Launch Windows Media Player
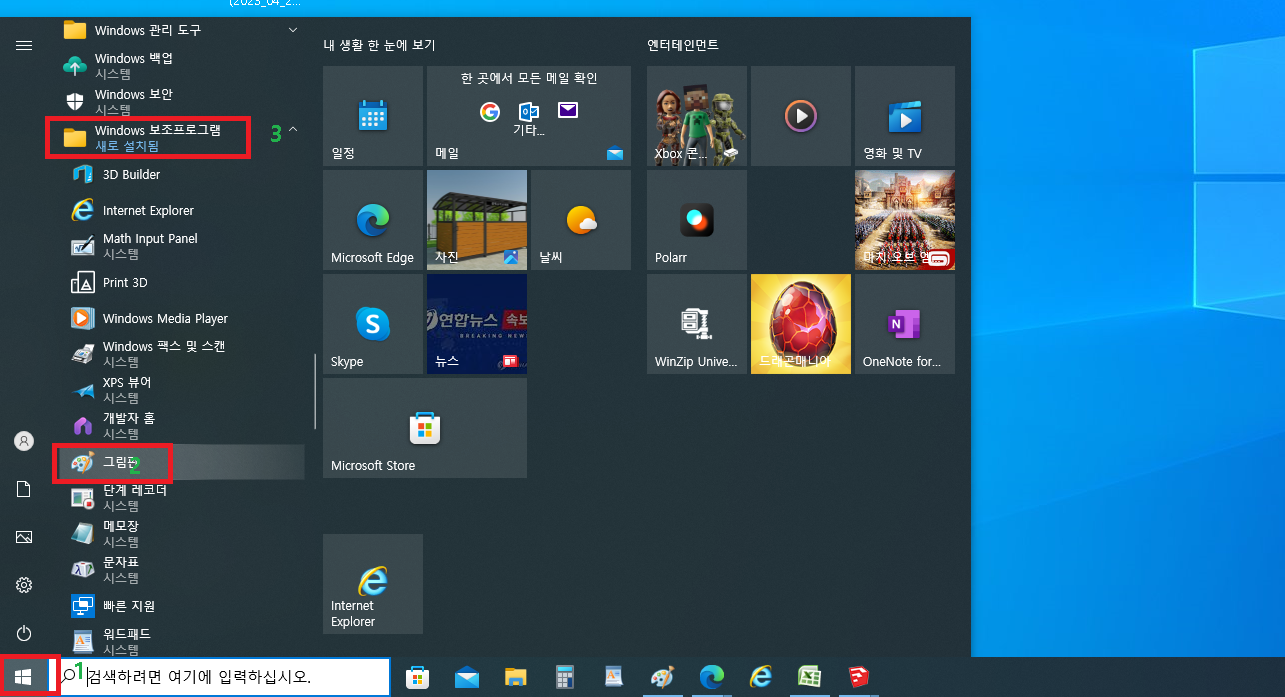The height and width of the screenshot is (697, 1285). 180,319
